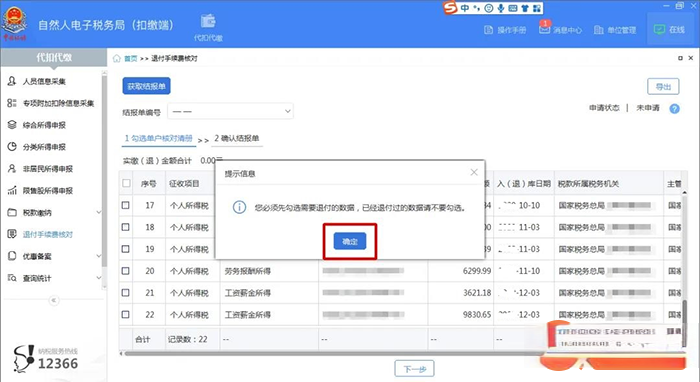The image size is (700, 382).
Task: Expand the 查询统计 sidebar group
Action: 99,278
